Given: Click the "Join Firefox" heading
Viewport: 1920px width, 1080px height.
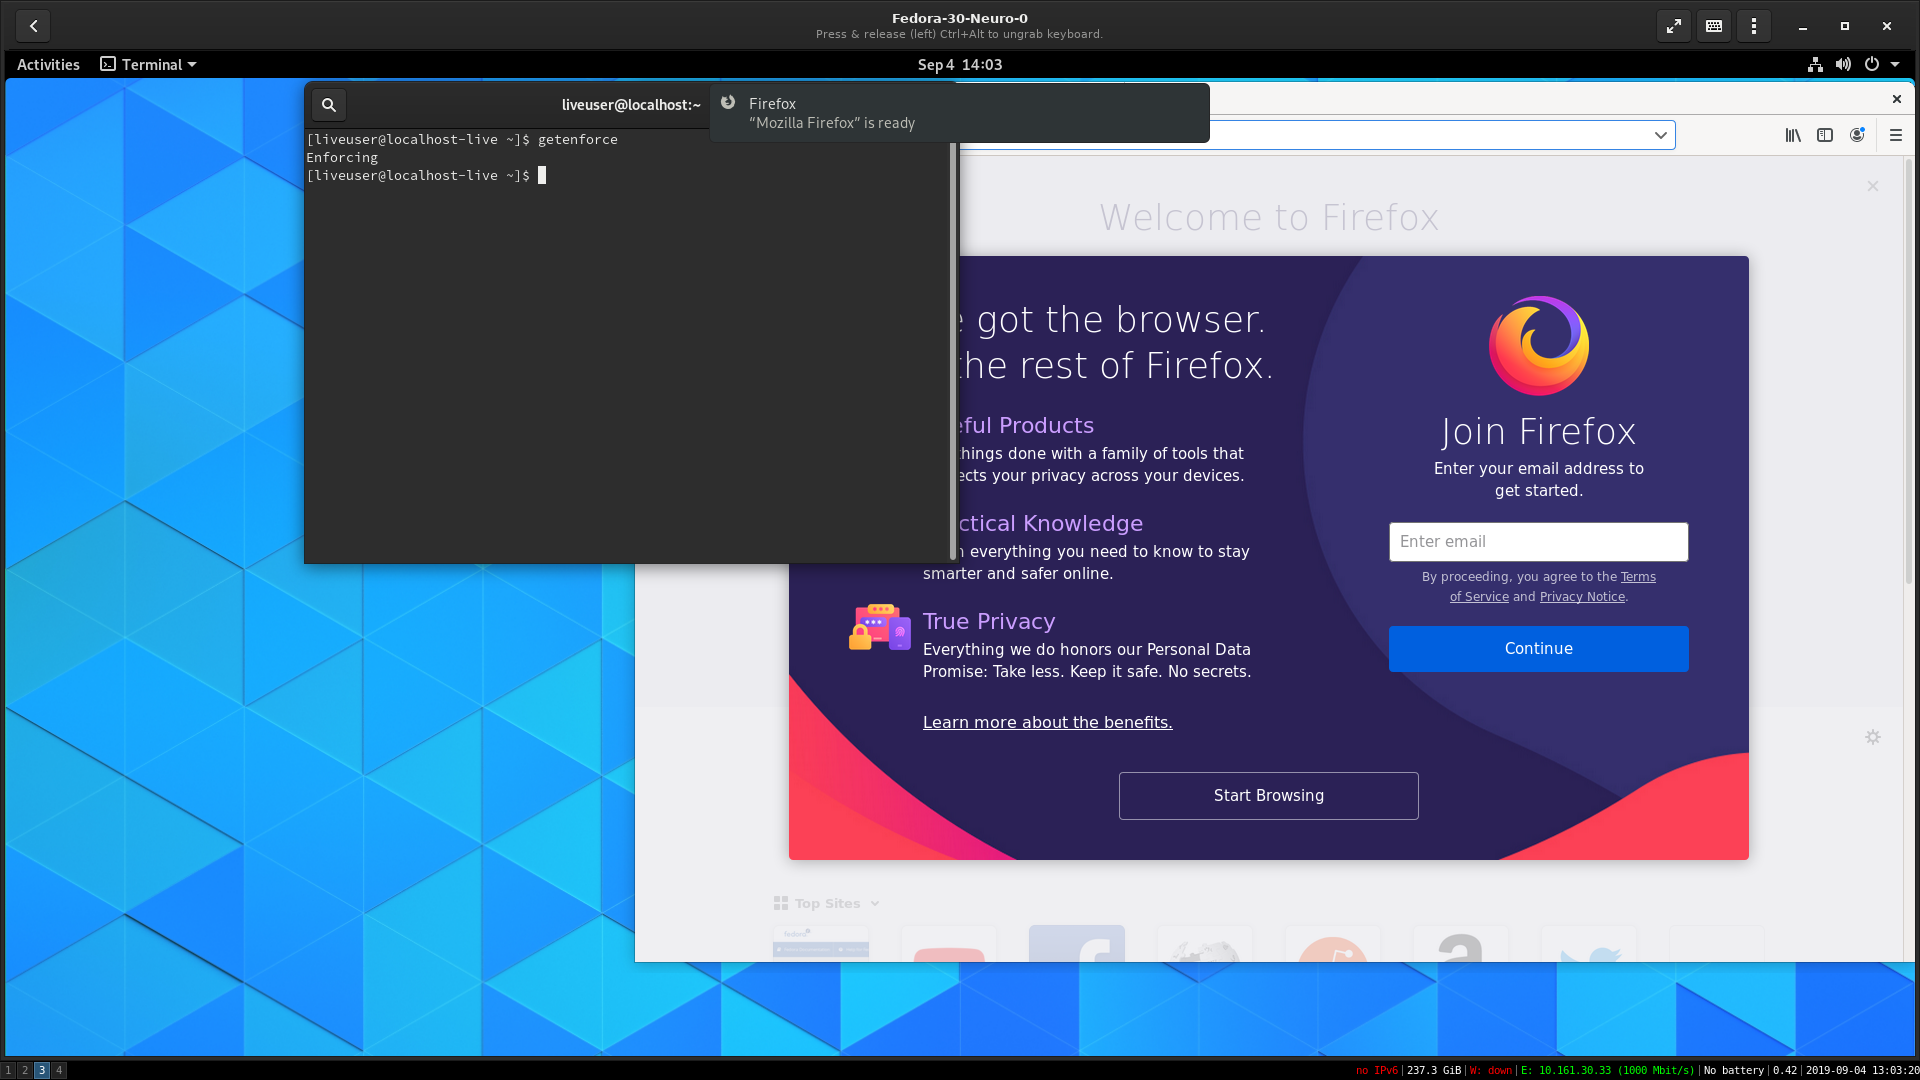Looking at the screenshot, I should pos(1538,432).
